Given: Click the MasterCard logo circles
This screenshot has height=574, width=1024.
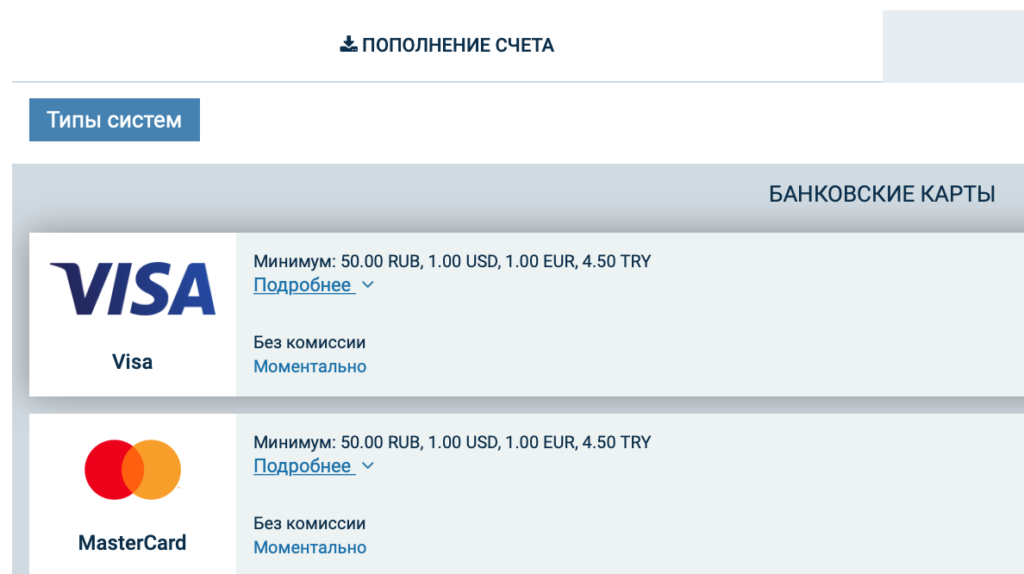Looking at the screenshot, I should pyautogui.click(x=133, y=469).
